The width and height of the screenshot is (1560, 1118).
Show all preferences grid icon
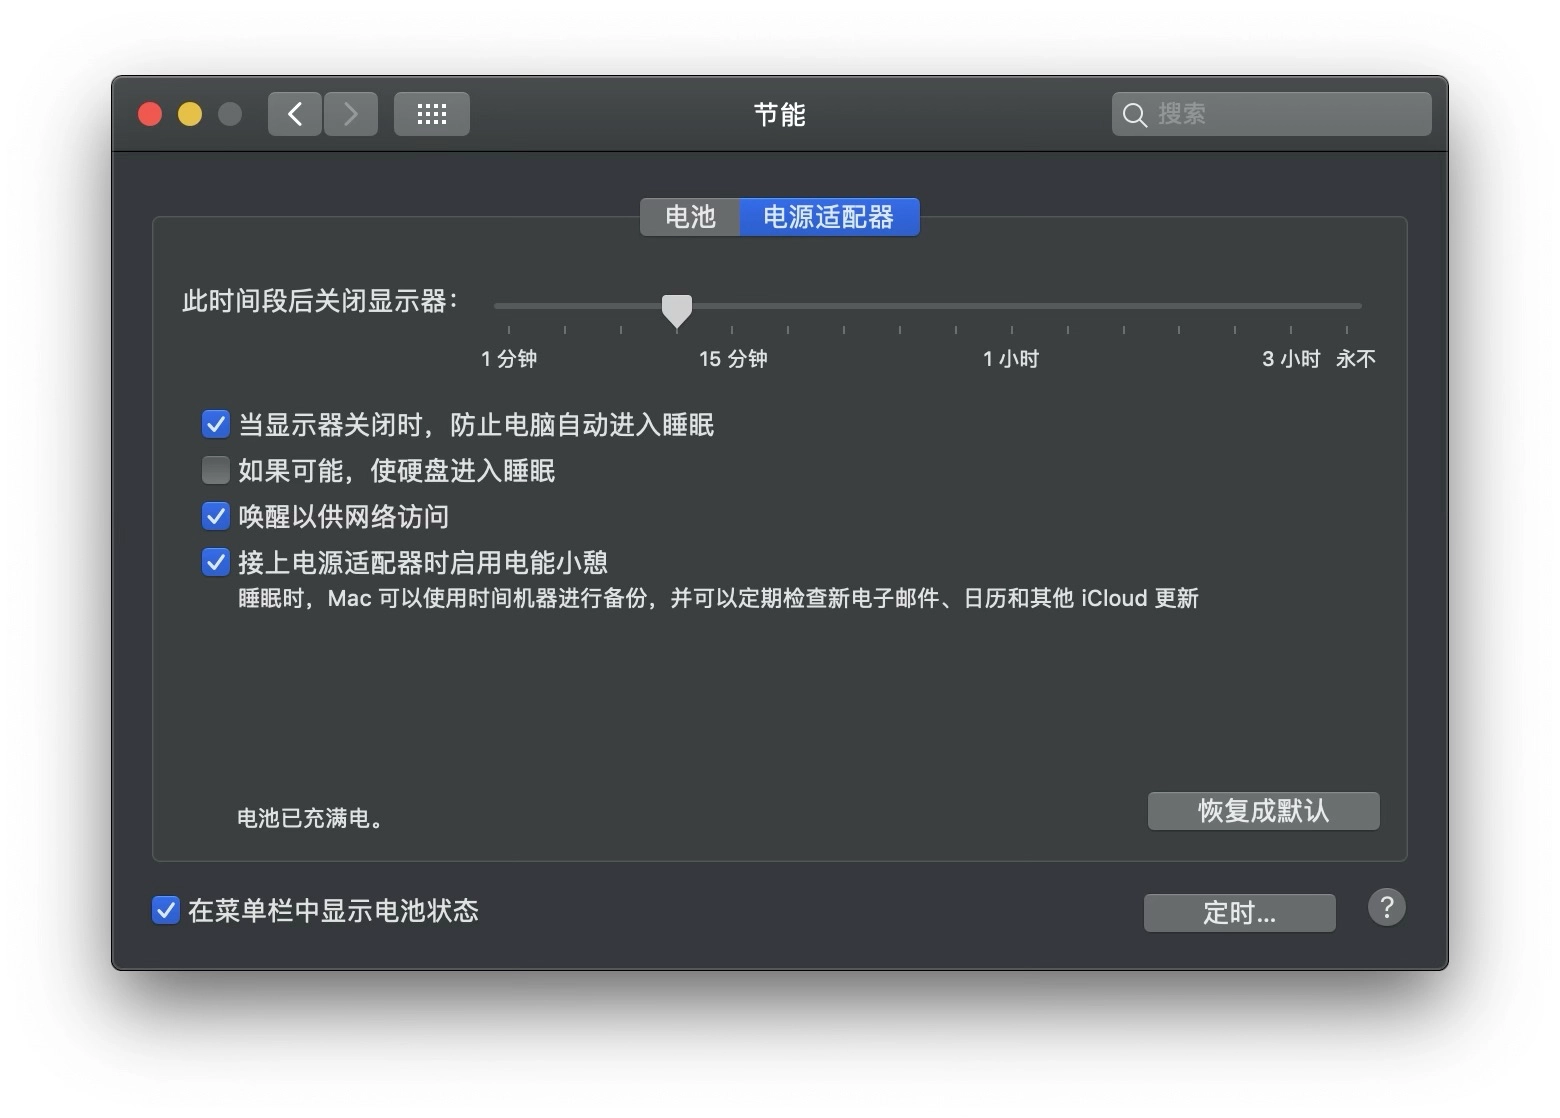pos(432,114)
